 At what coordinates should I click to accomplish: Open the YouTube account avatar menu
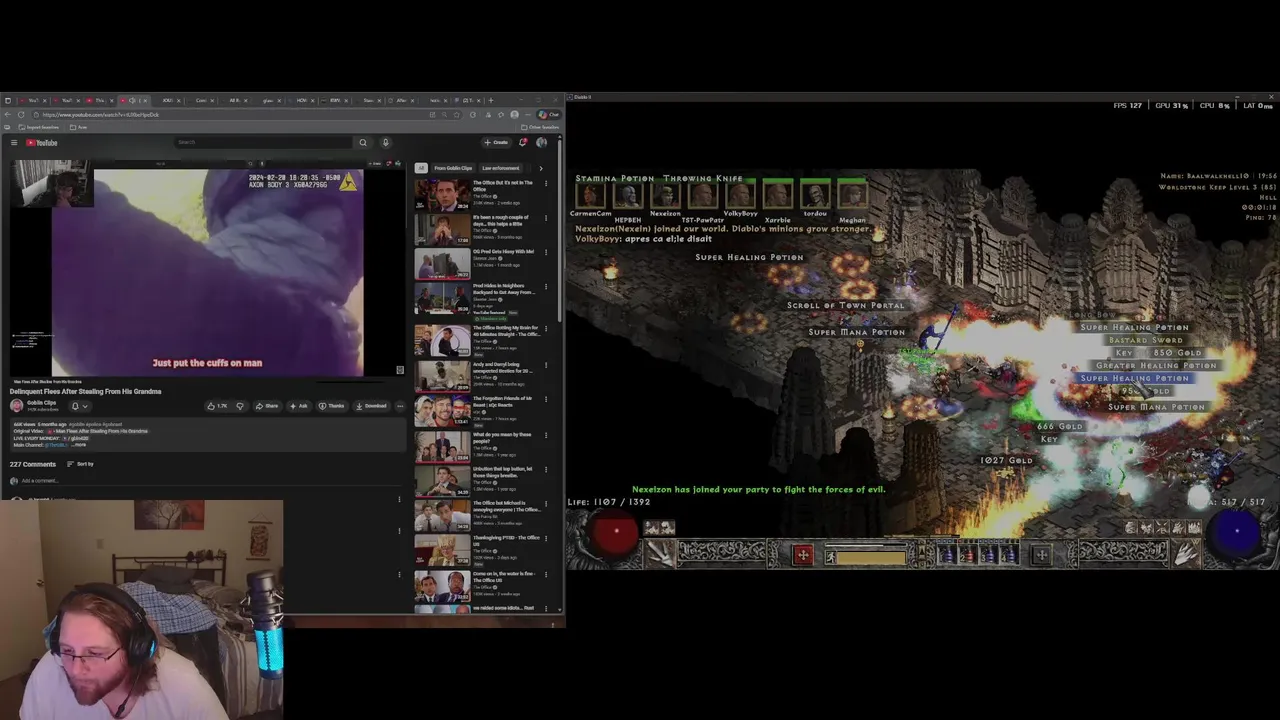pyautogui.click(x=541, y=143)
